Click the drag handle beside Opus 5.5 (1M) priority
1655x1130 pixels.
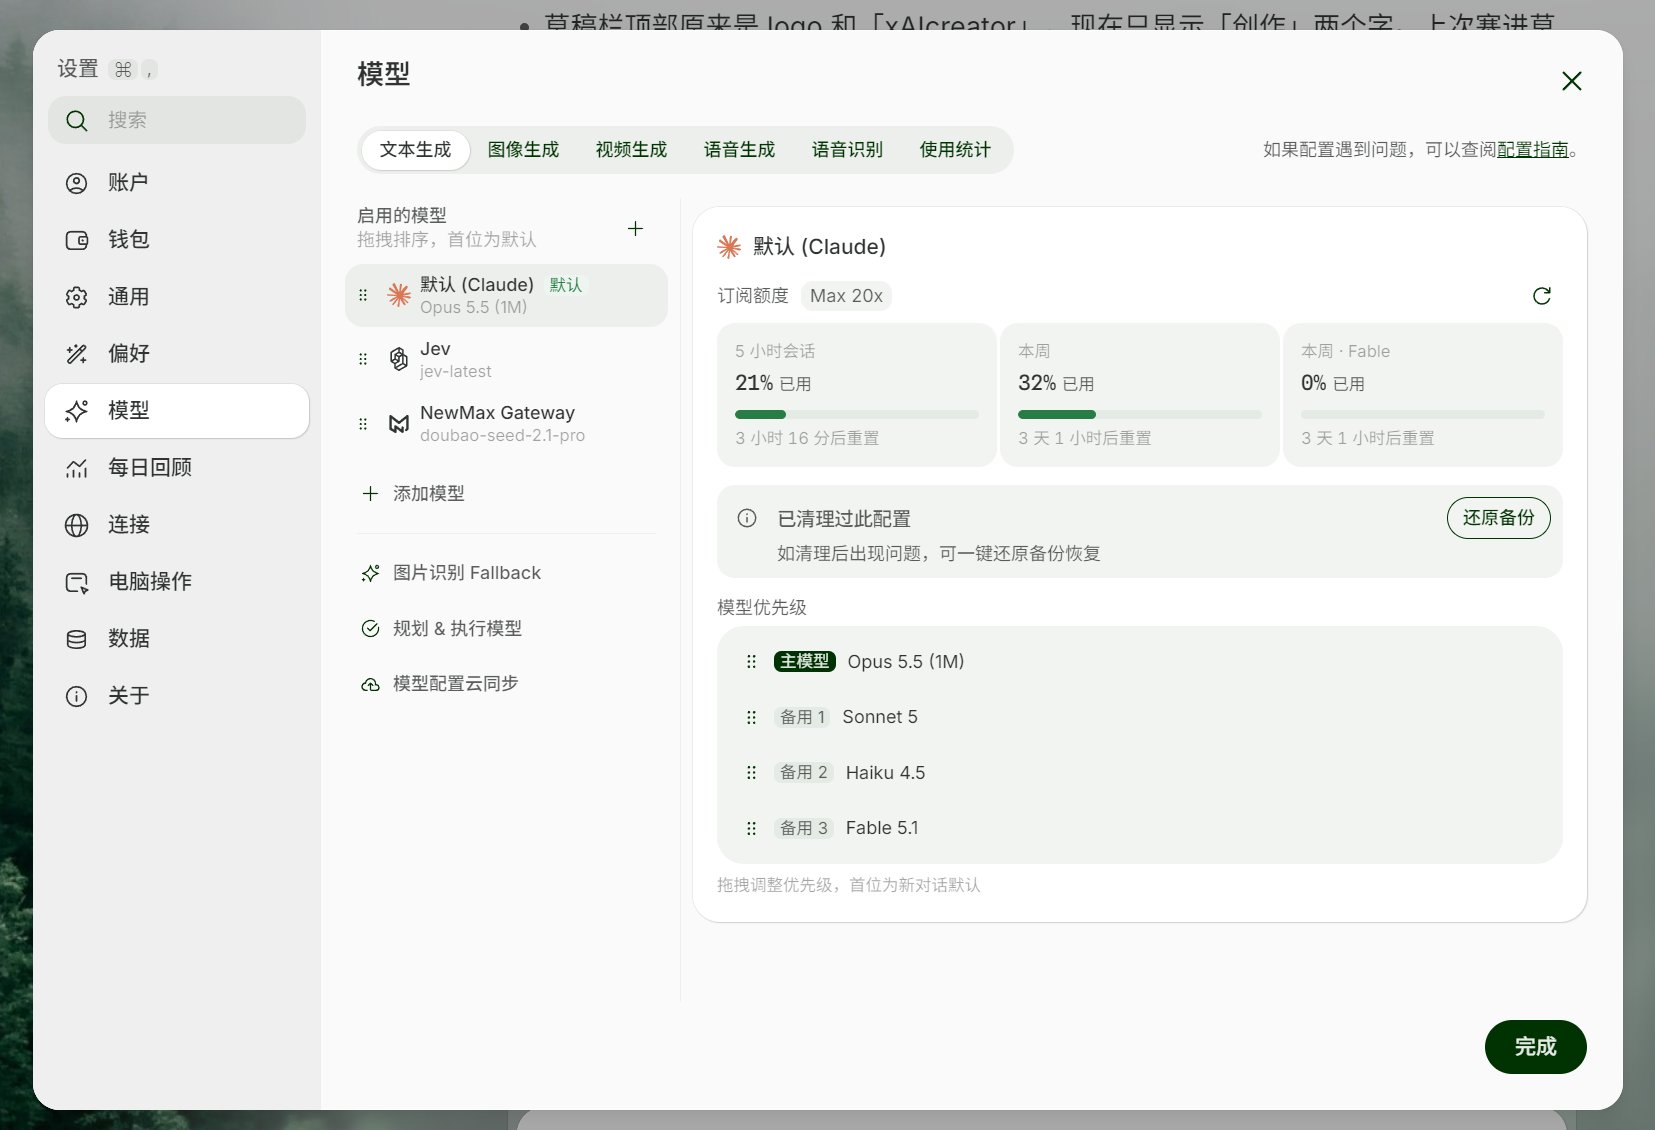coord(751,662)
